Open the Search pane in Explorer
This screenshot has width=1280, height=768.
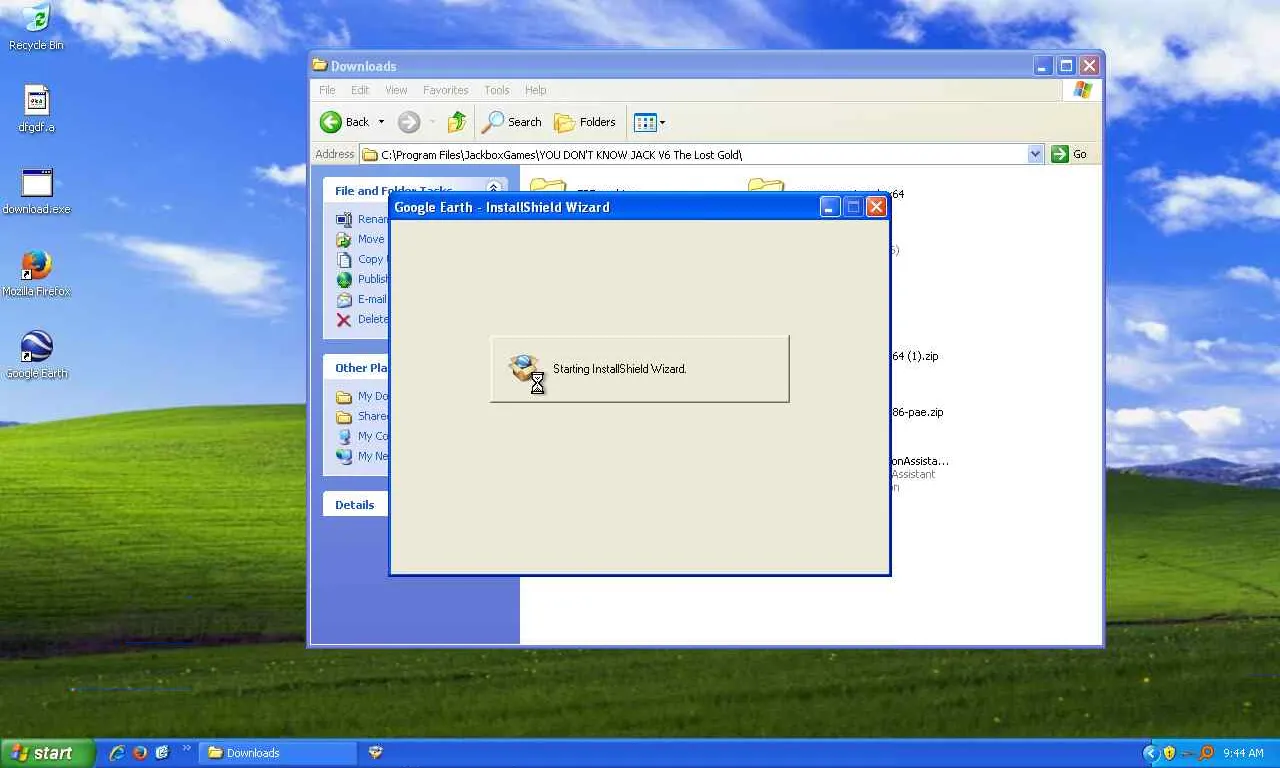click(512, 122)
